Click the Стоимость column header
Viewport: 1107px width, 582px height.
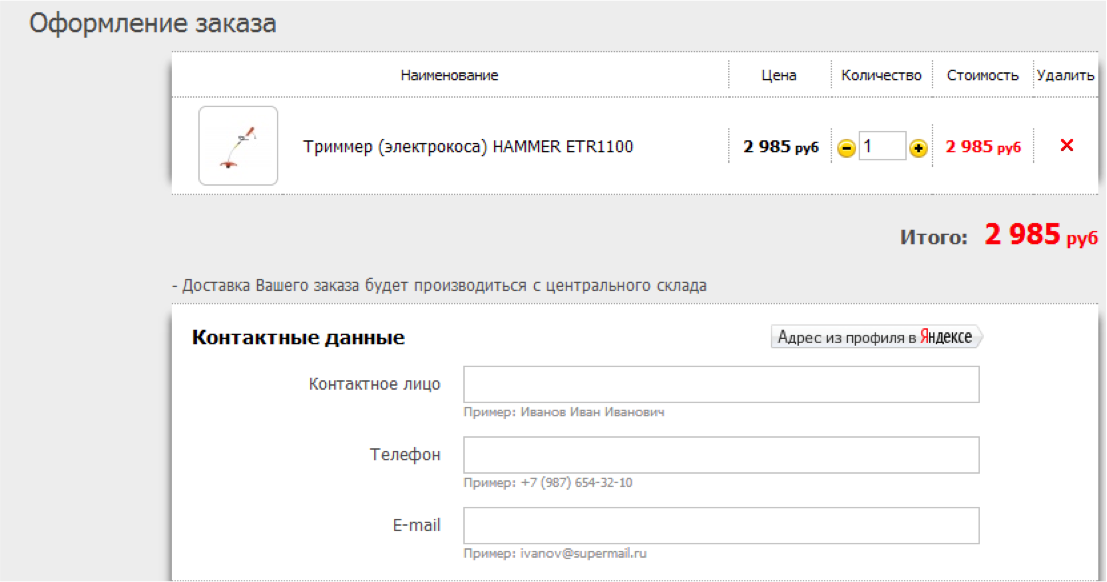(x=982, y=75)
